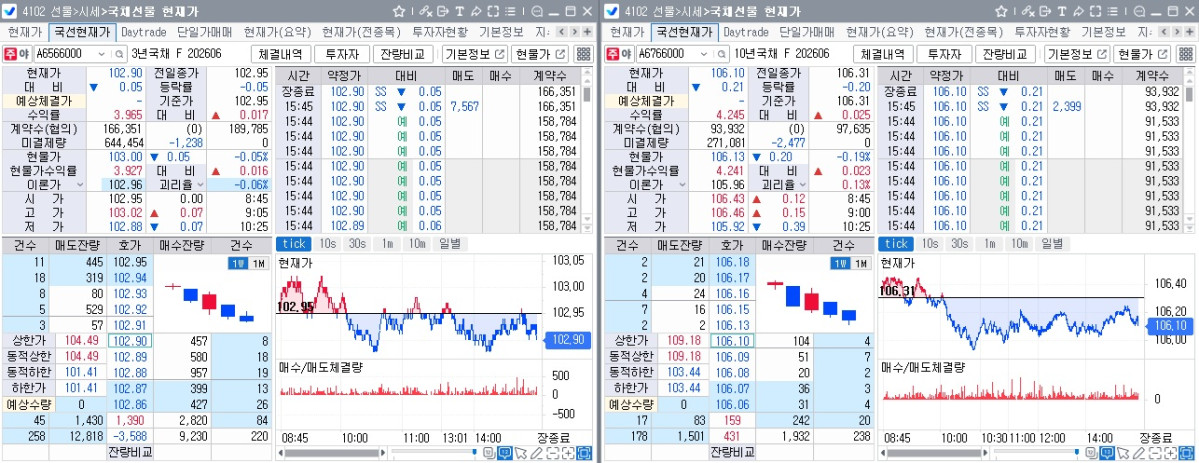
Task: Click bid price 106.09 in right order book
Action: [x=732, y=357]
